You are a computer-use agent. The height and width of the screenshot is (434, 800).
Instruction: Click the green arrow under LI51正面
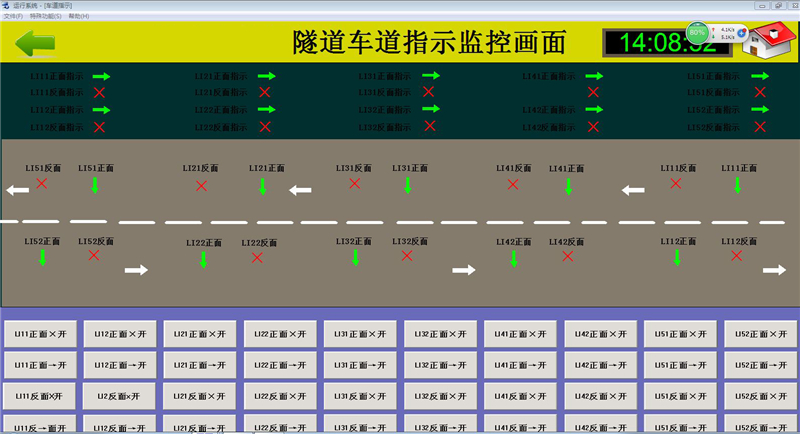(x=95, y=185)
